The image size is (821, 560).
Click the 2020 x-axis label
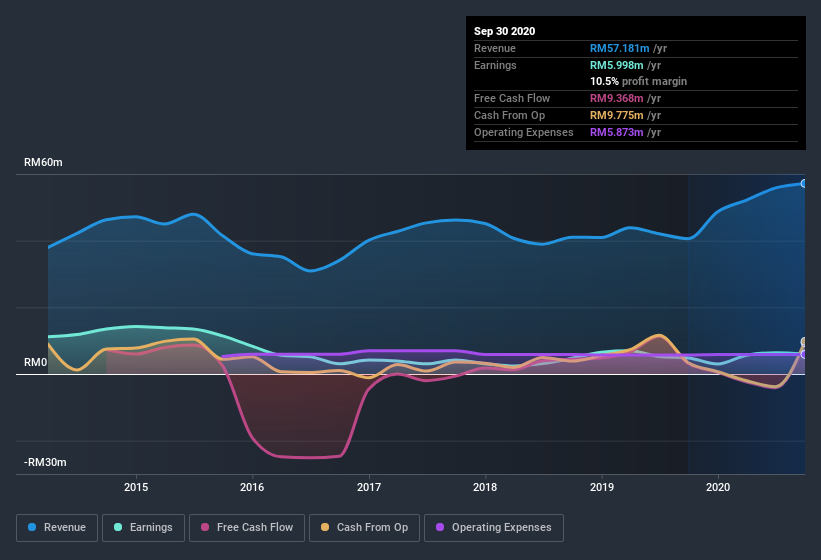click(718, 487)
